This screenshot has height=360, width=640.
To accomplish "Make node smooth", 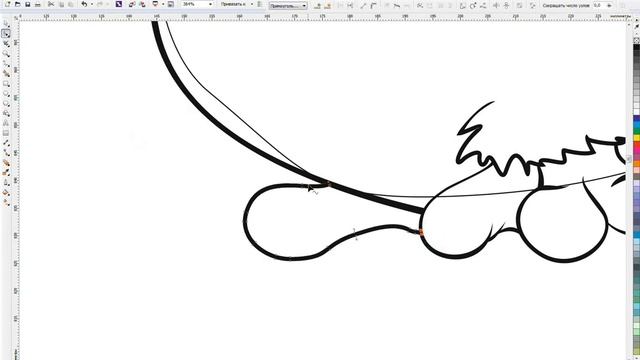I will pos(397,6).
